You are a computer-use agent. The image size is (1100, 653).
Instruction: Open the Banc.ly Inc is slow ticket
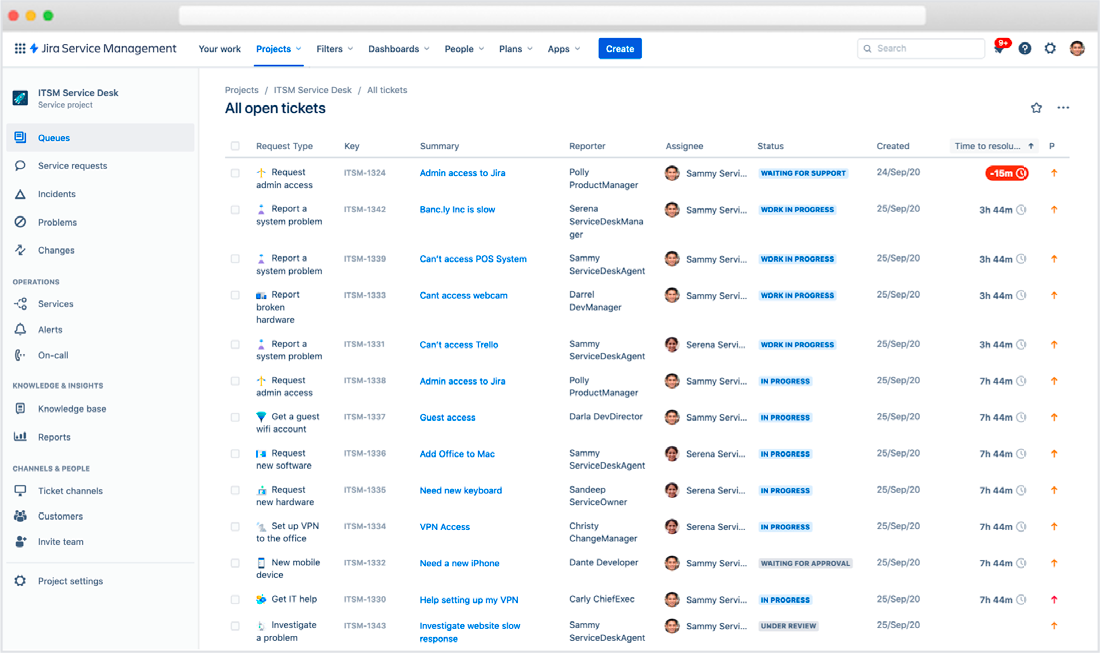(457, 210)
